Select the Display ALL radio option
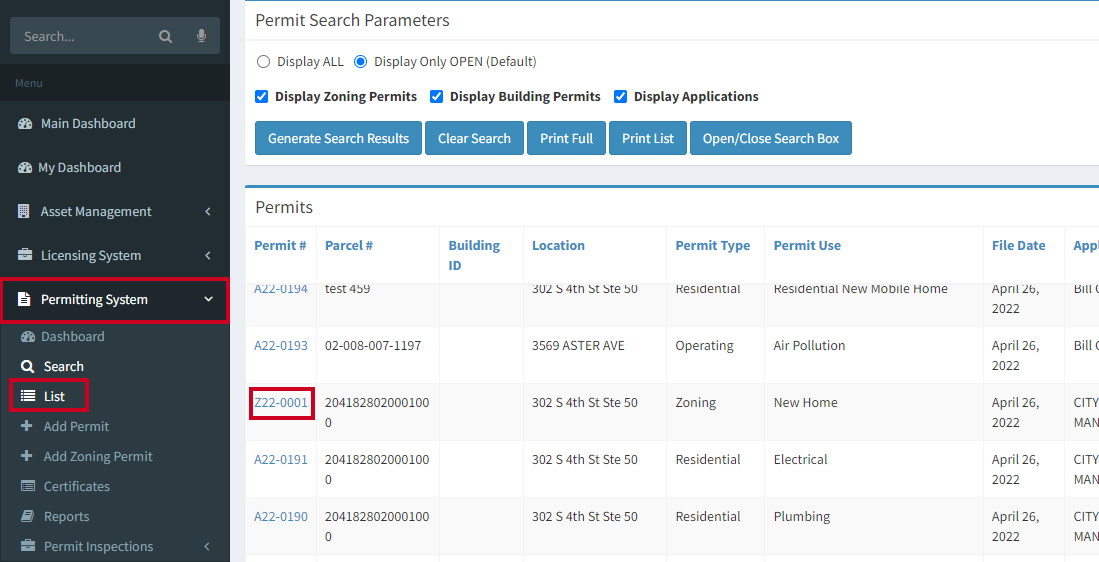Viewport: 1099px width, 562px height. click(264, 62)
